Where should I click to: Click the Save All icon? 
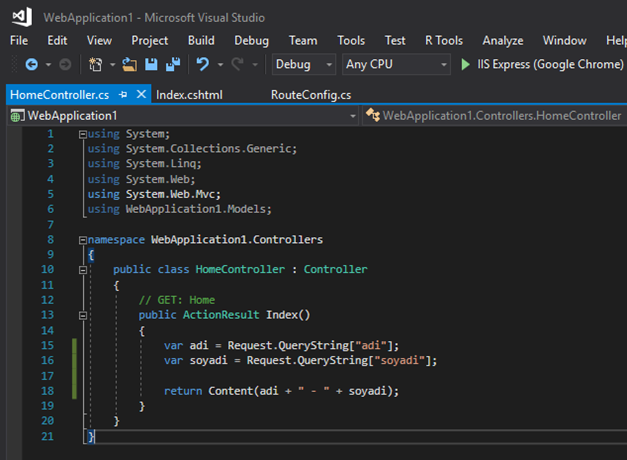pos(173,64)
